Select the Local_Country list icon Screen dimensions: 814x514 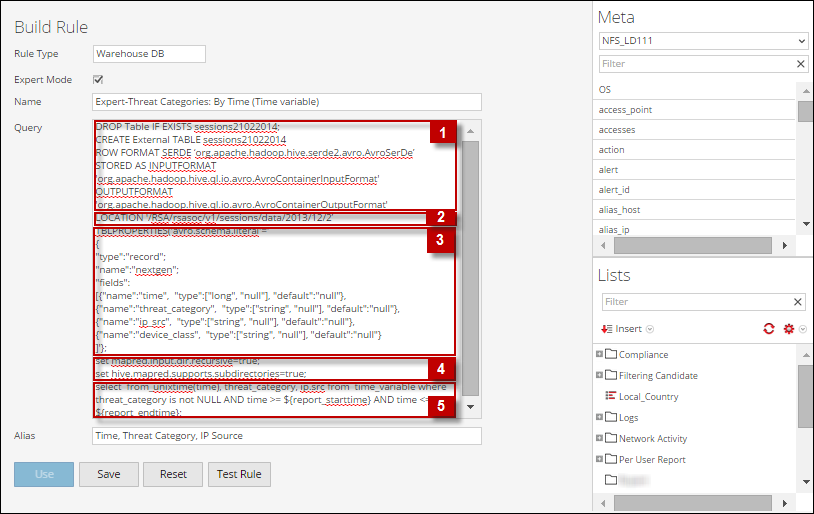tap(610, 396)
